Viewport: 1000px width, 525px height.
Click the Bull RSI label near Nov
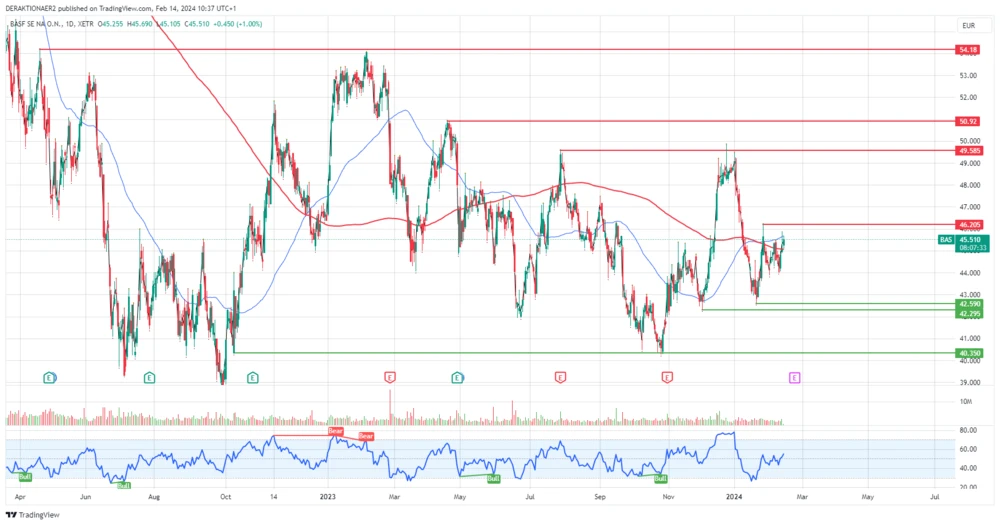tap(661, 479)
